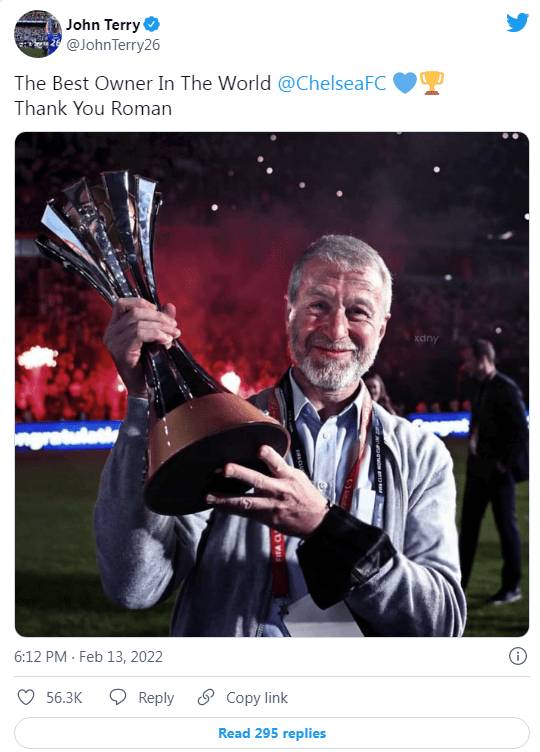Click the trophy emoji in tweet
Screen dimensions: 540x752
pos(432,82)
